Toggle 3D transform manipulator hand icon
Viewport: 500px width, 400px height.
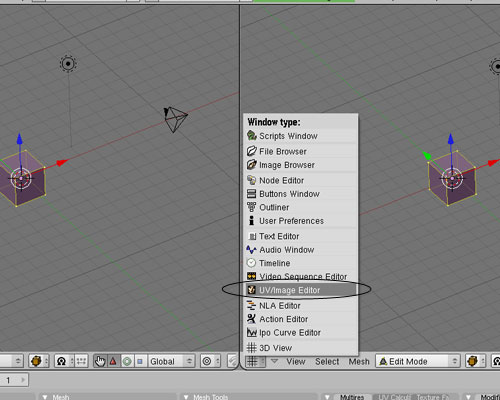click(100, 361)
